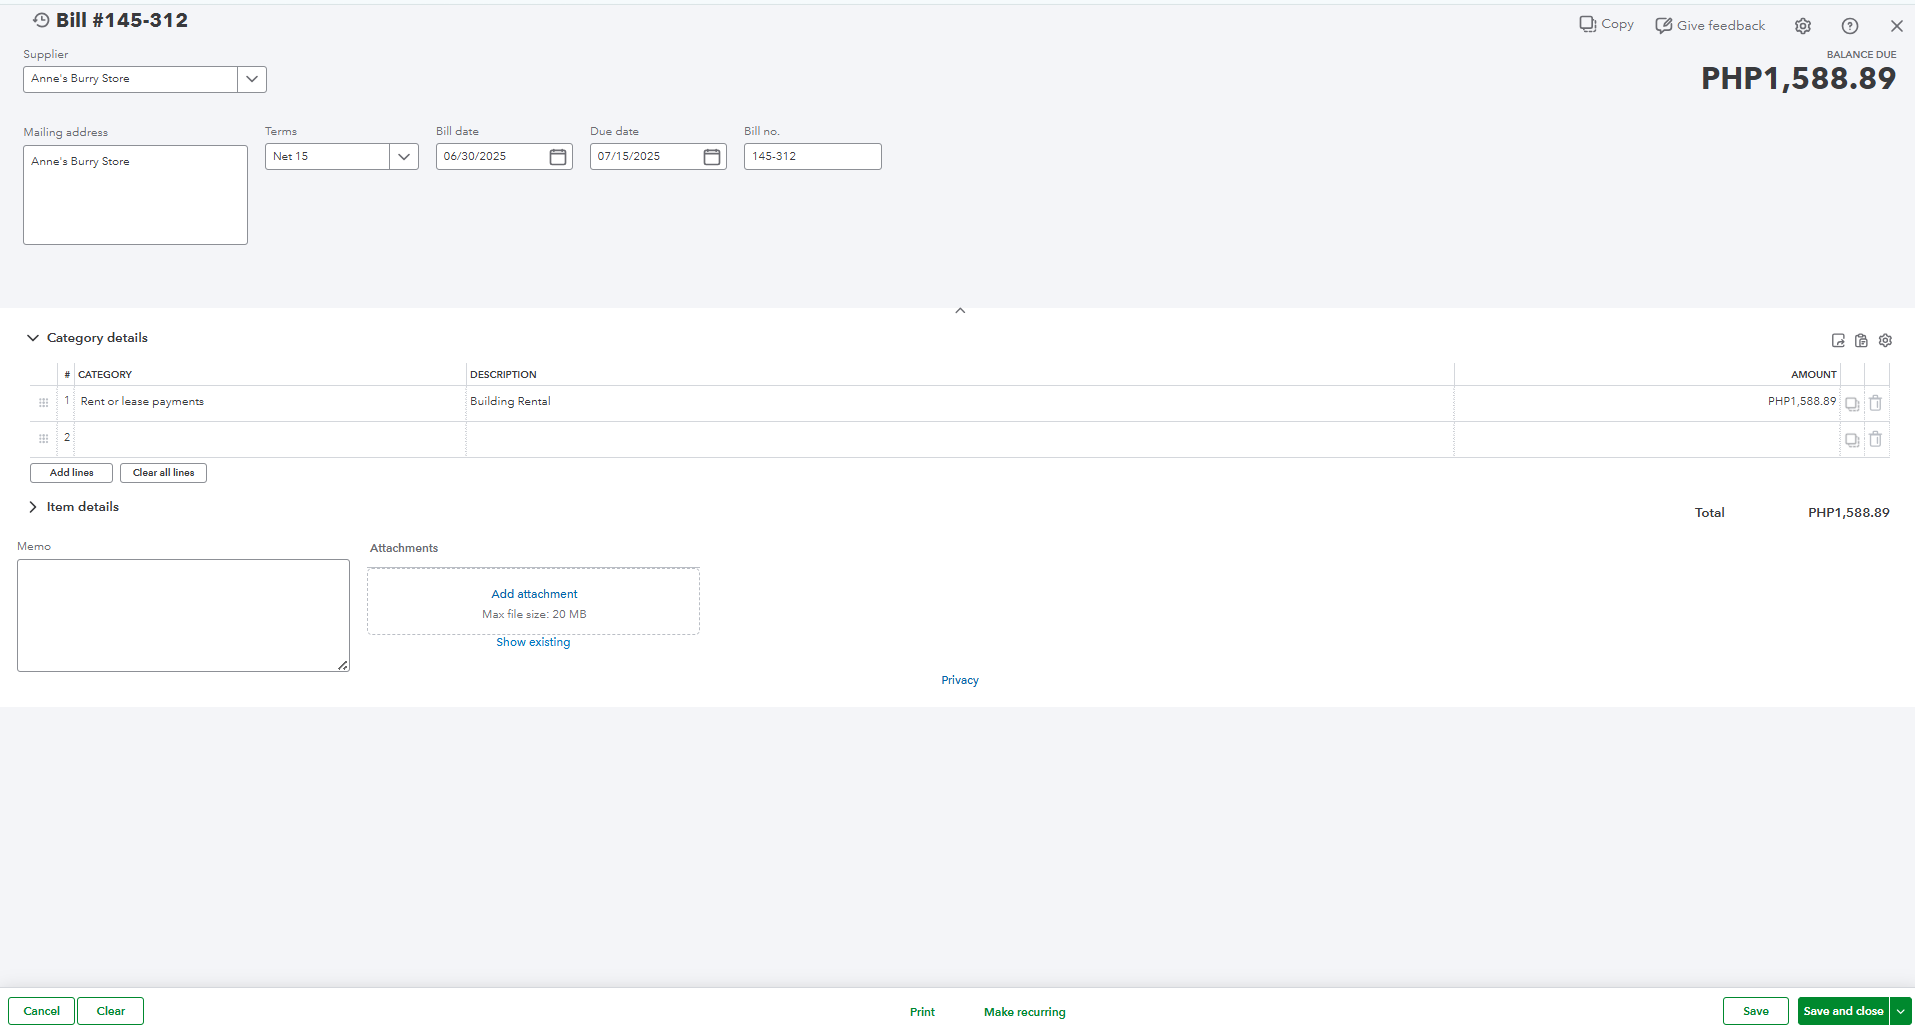Click Print link

(922, 1012)
